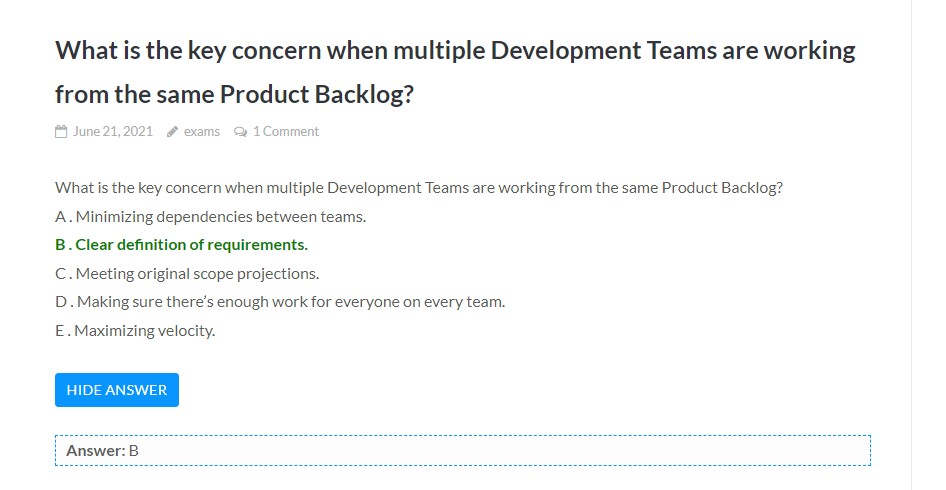Go to the 1 Comment link
The width and height of the screenshot is (946, 490).
286,131
